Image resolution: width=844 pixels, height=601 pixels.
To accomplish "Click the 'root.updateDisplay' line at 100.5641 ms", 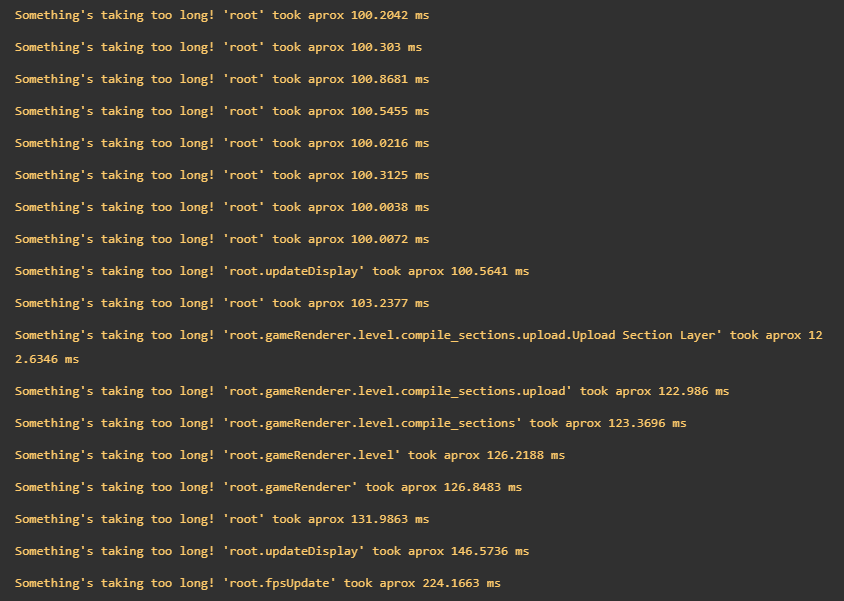I will tap(271, 271).
